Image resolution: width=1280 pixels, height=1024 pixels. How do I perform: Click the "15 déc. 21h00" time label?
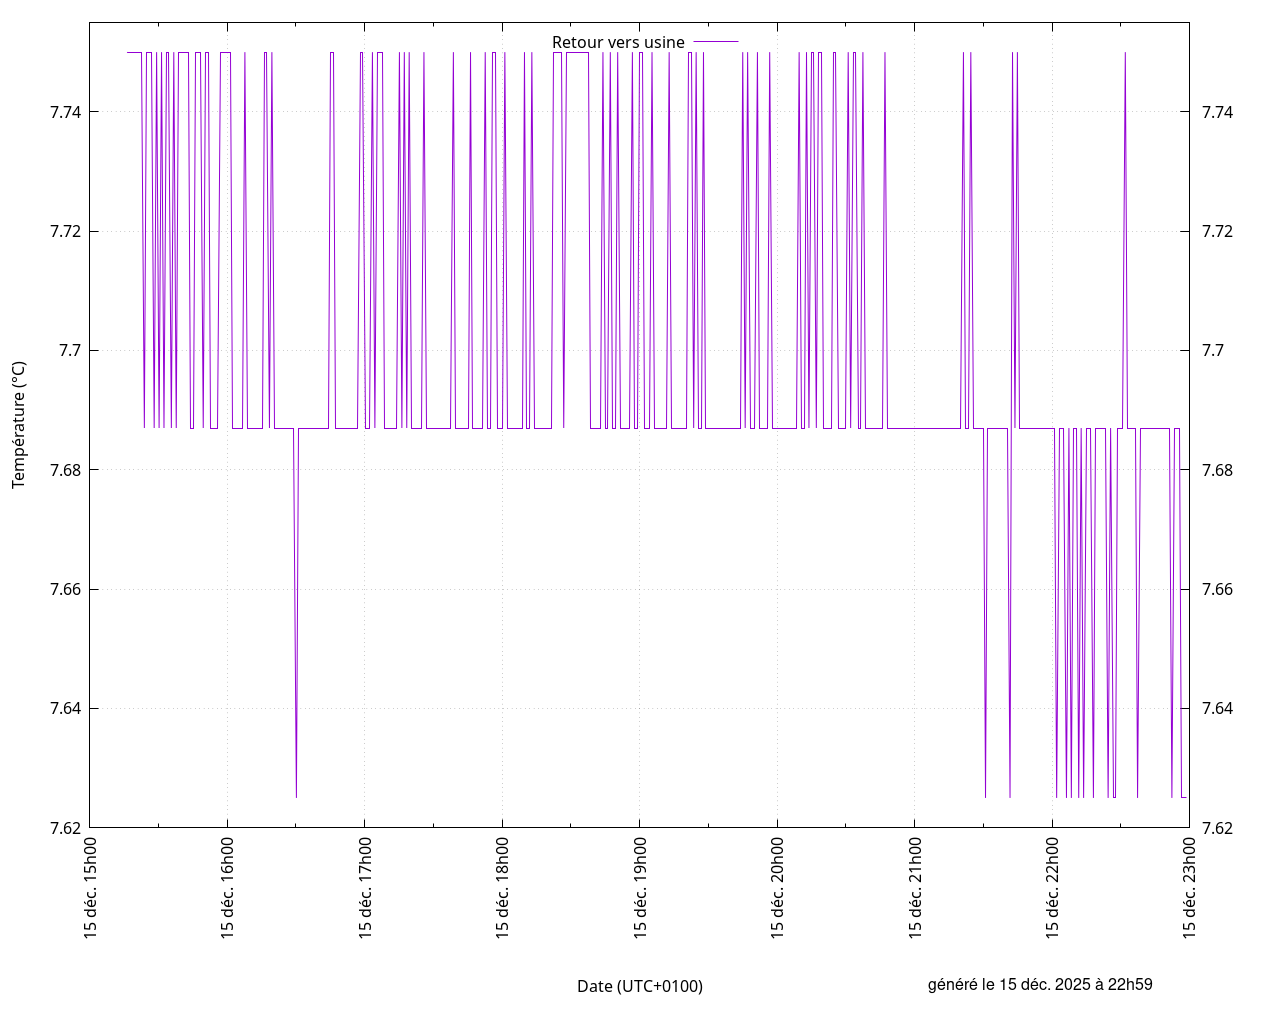coord(915,887)
